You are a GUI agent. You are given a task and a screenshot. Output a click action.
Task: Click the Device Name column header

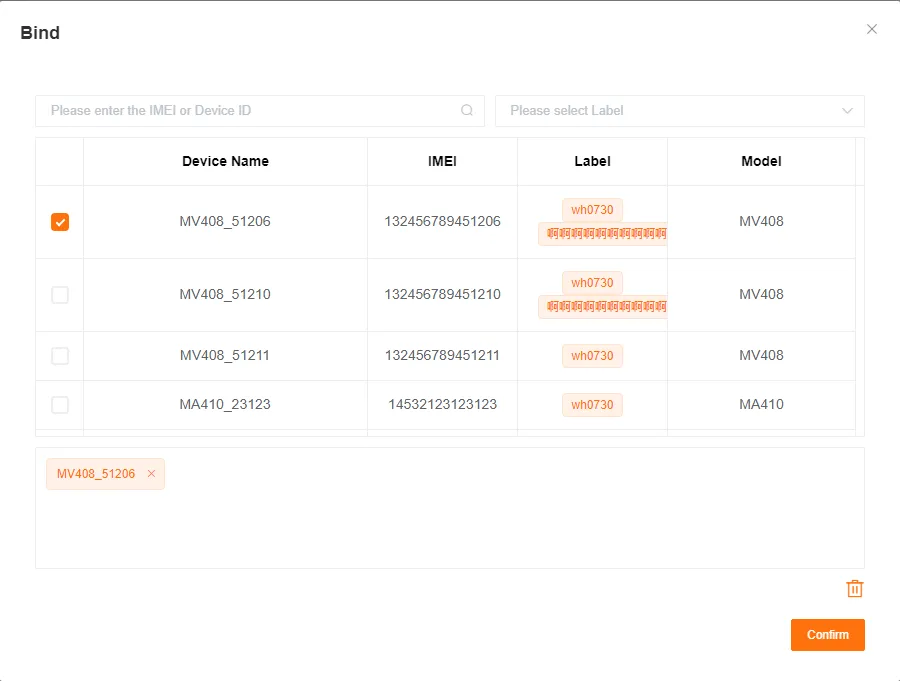[225, 161]
